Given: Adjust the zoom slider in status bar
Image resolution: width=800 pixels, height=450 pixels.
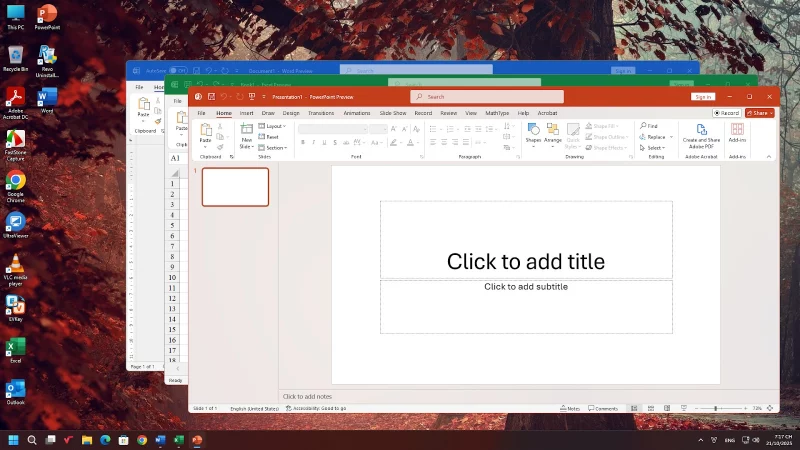Looking at the screenshot, I should (x=715, y=408).
